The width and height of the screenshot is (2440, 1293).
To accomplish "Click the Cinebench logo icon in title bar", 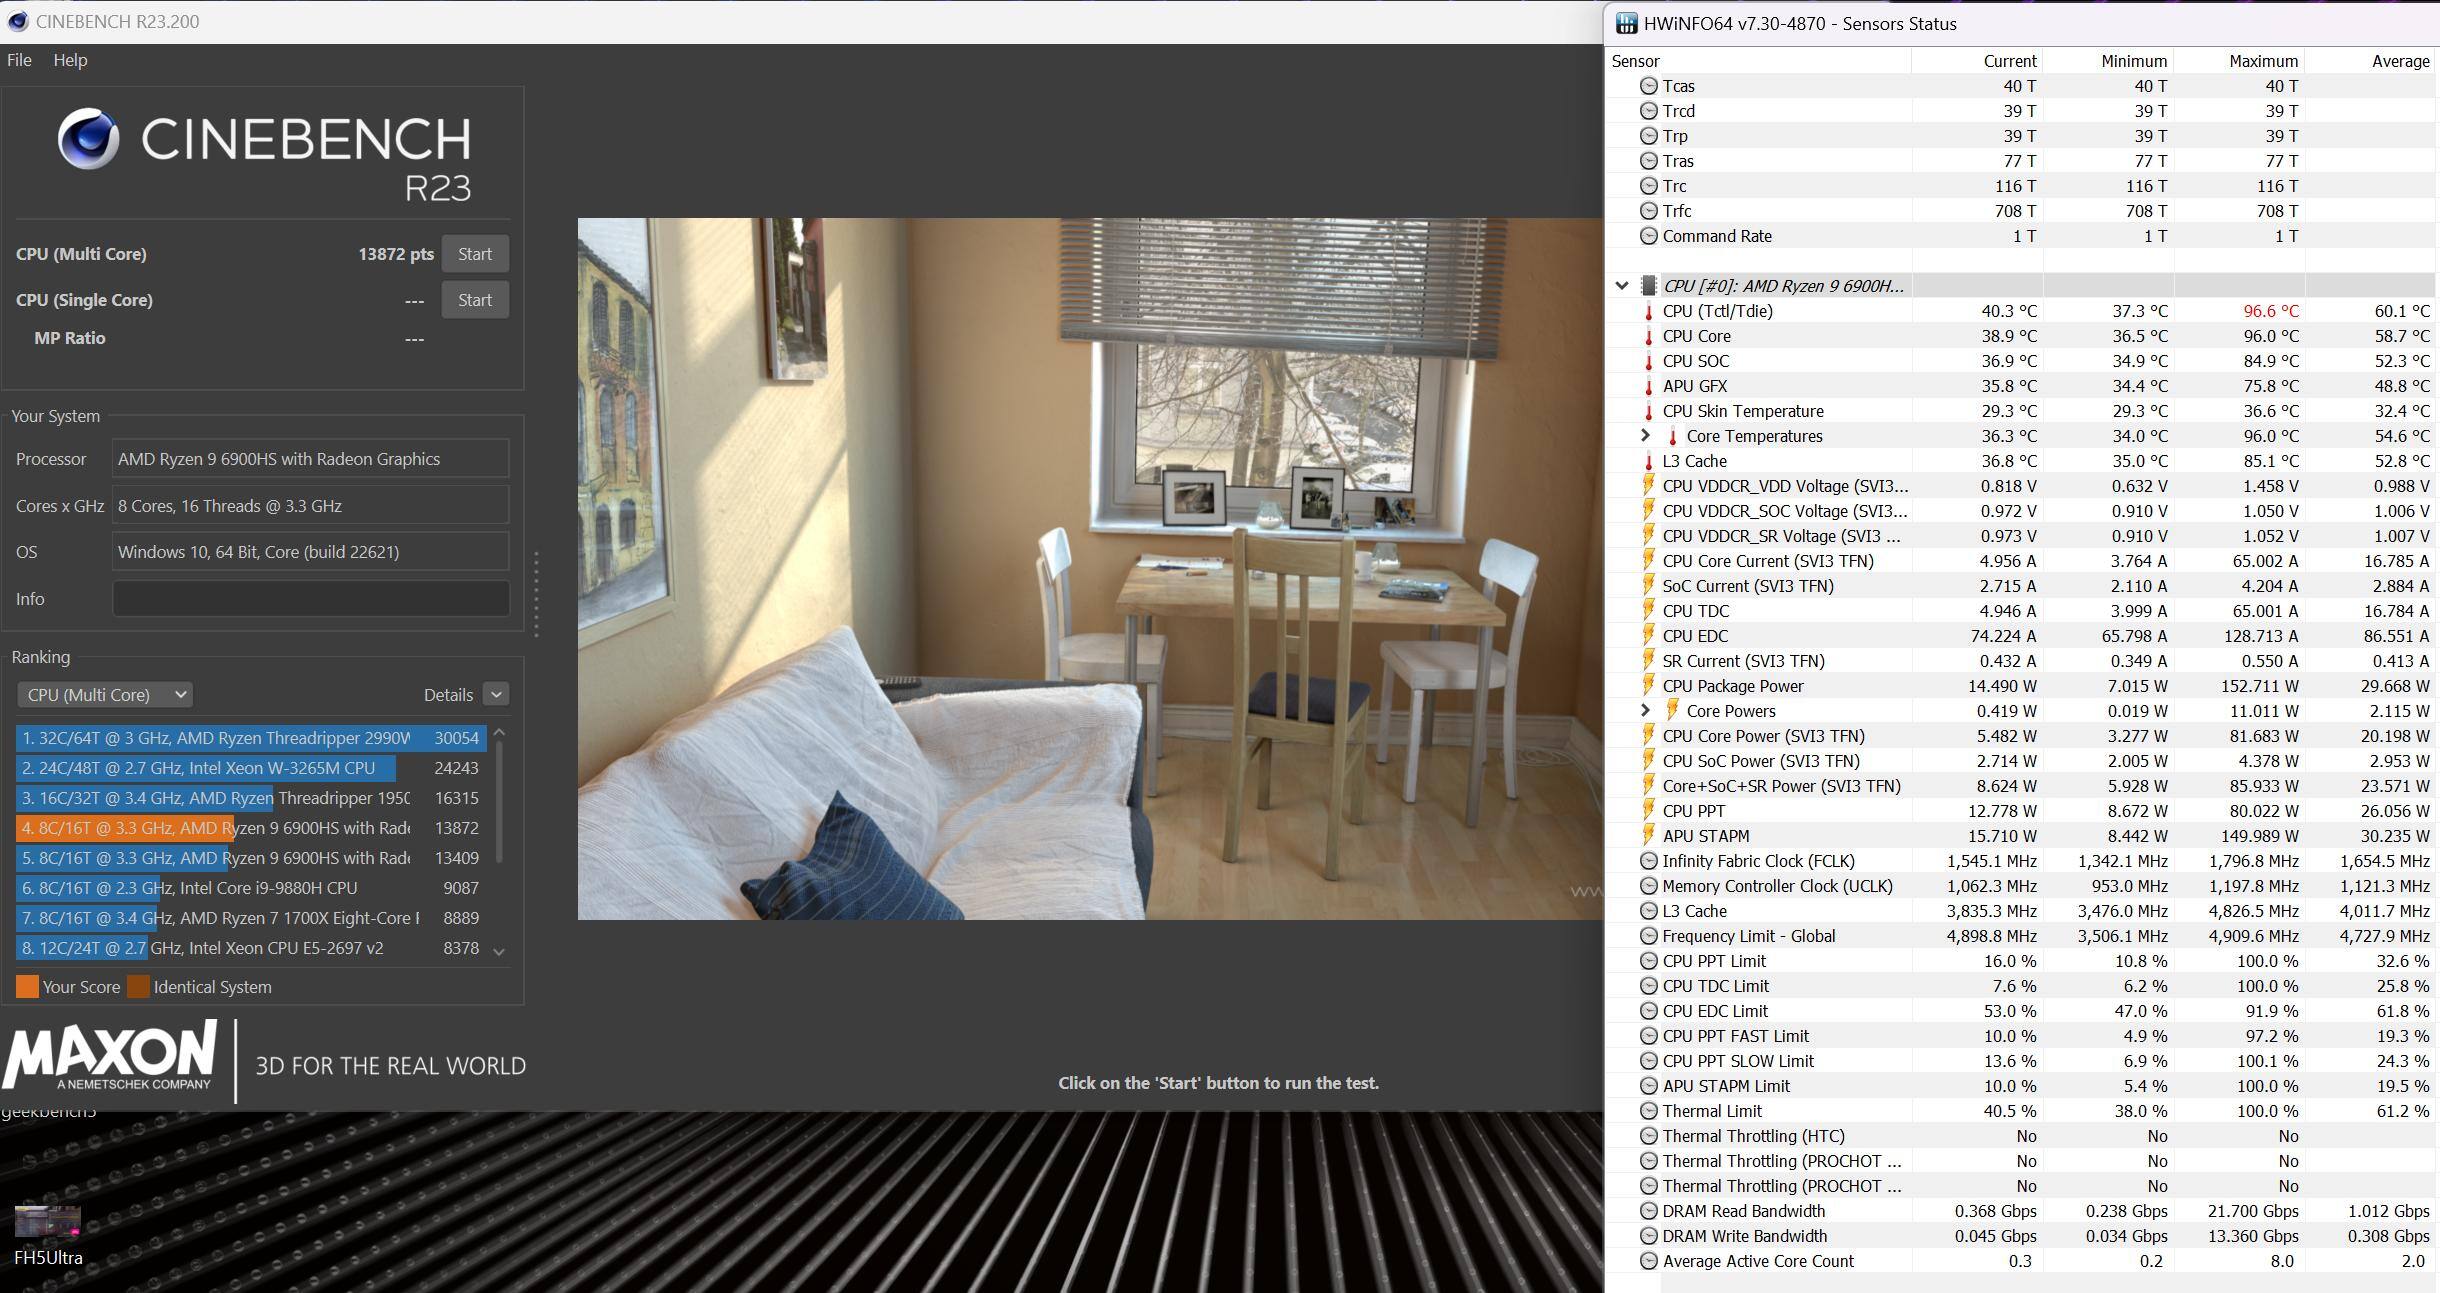I will [17, 21].
